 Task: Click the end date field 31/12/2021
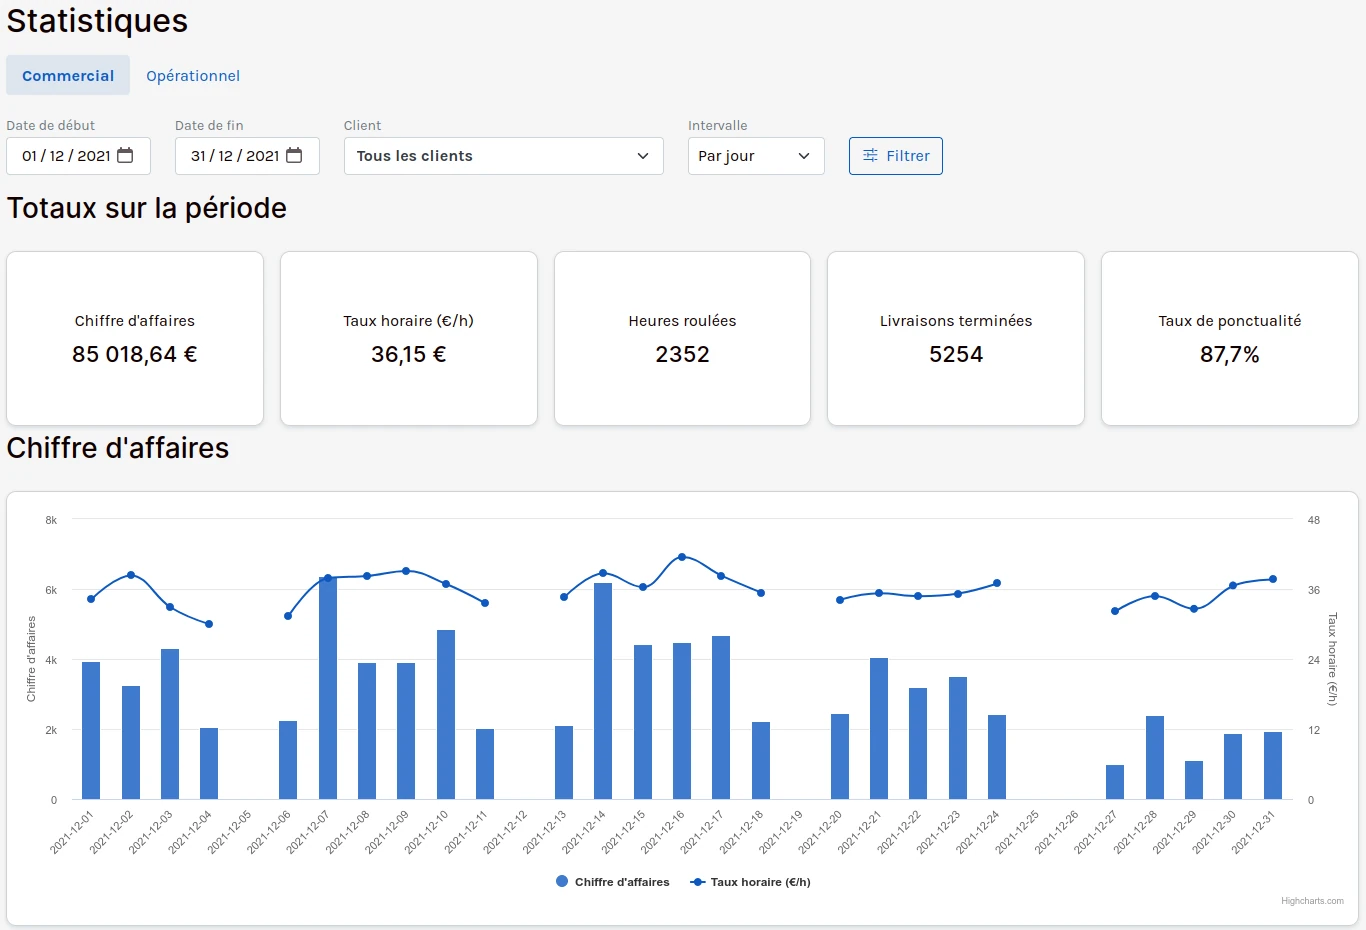coord(247,156)
